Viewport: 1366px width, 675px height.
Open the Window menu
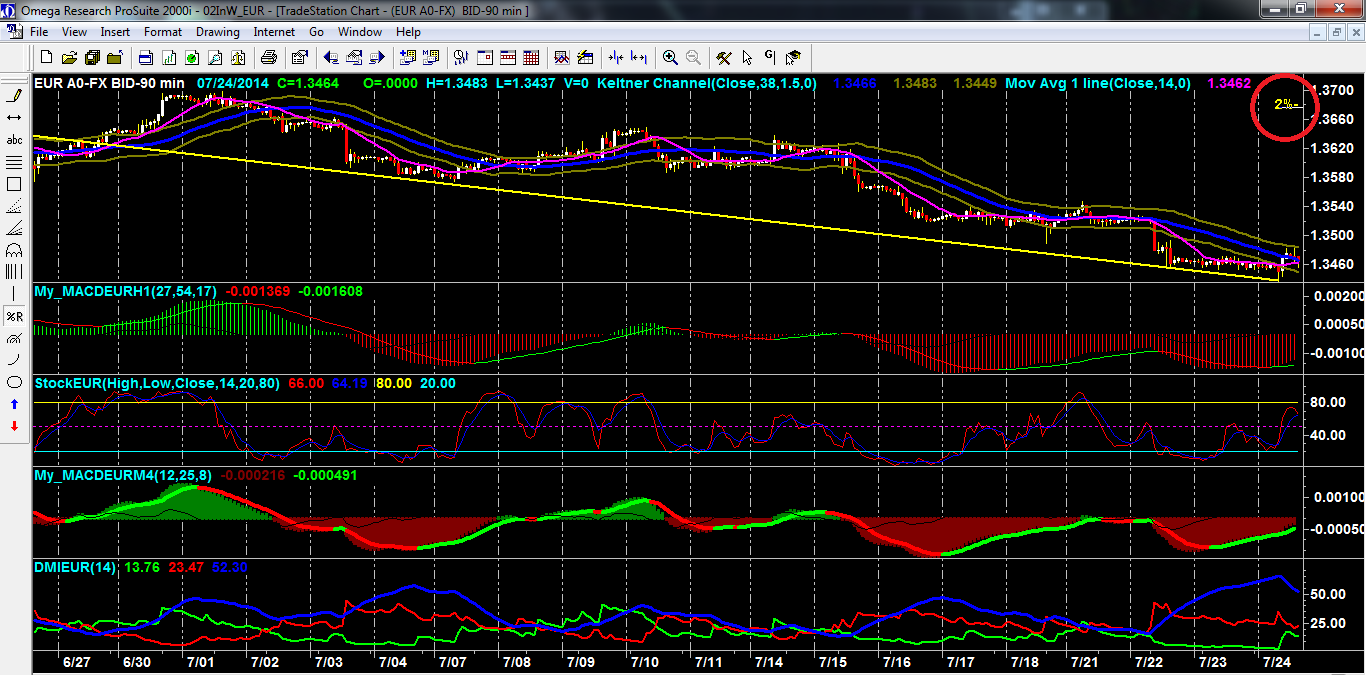[x=360, y=32]
